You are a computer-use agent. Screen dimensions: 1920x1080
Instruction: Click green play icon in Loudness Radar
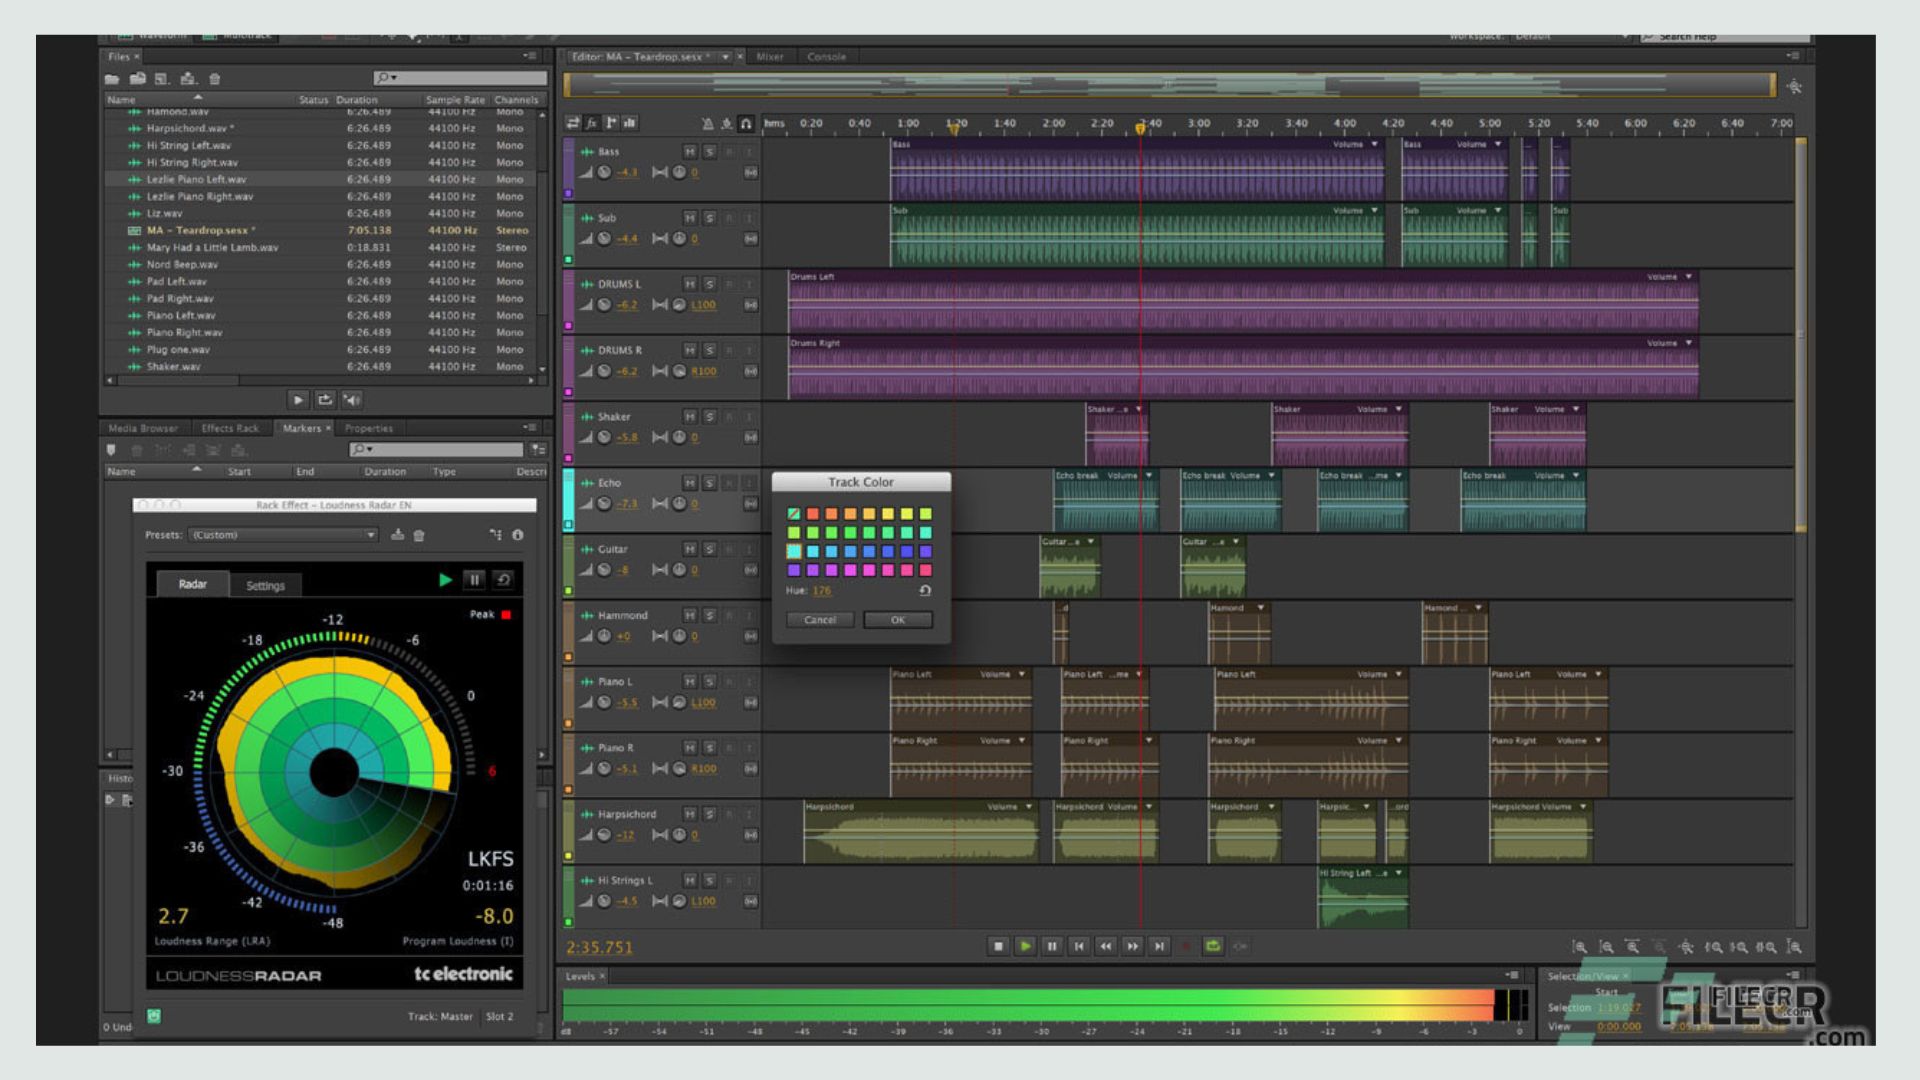[445, 580]
